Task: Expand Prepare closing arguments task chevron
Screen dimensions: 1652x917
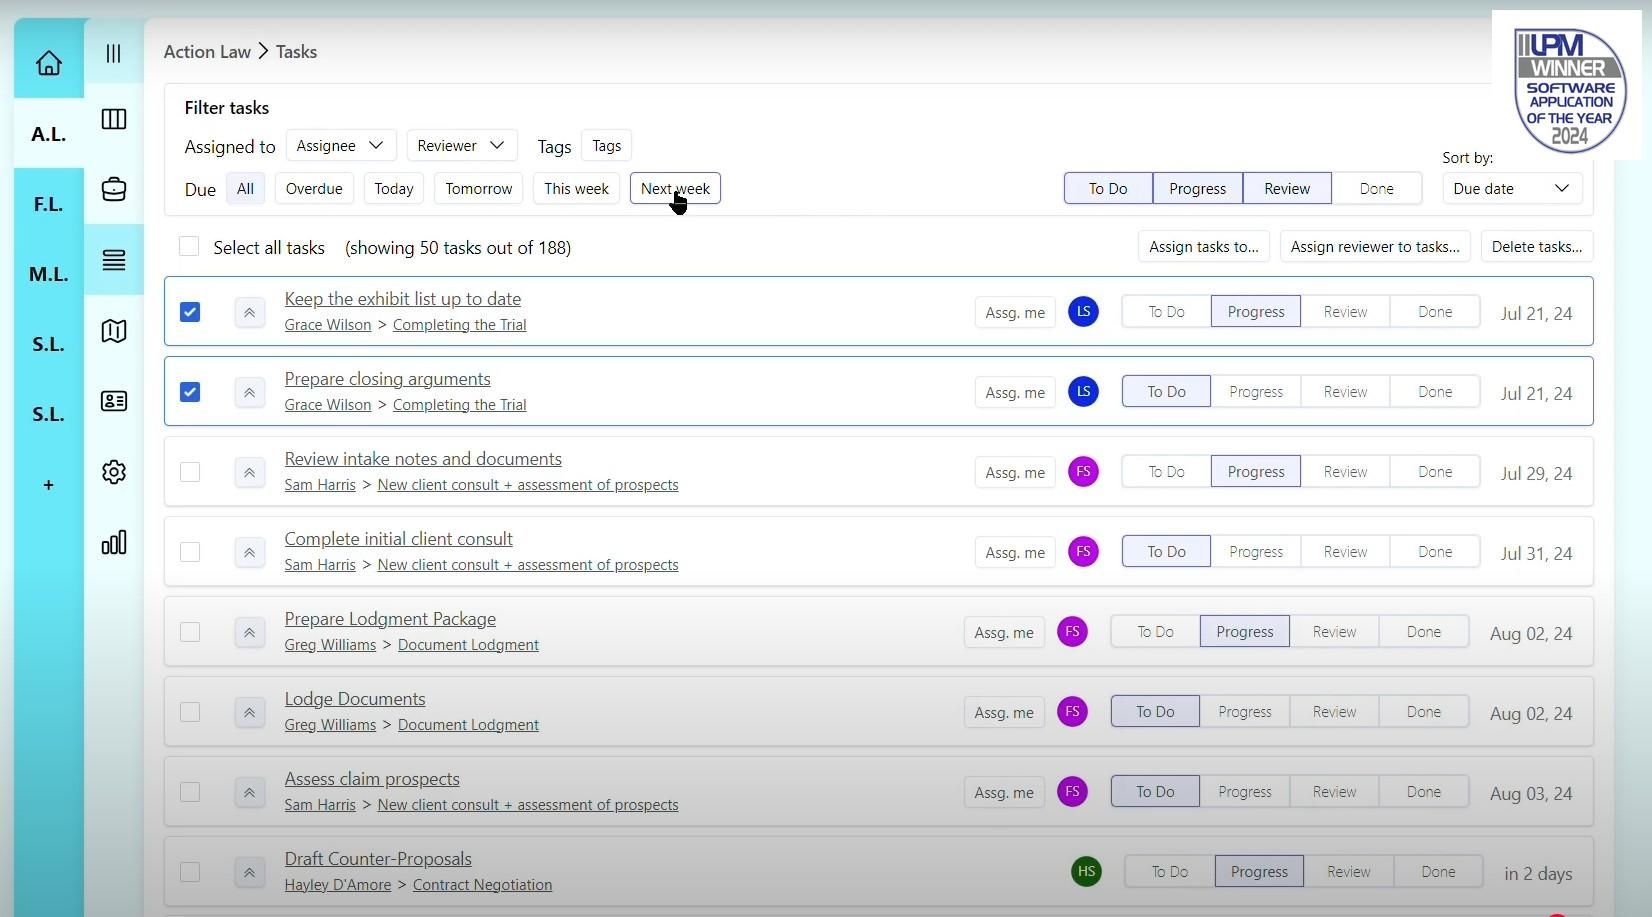Action: (x=249, y=393)
